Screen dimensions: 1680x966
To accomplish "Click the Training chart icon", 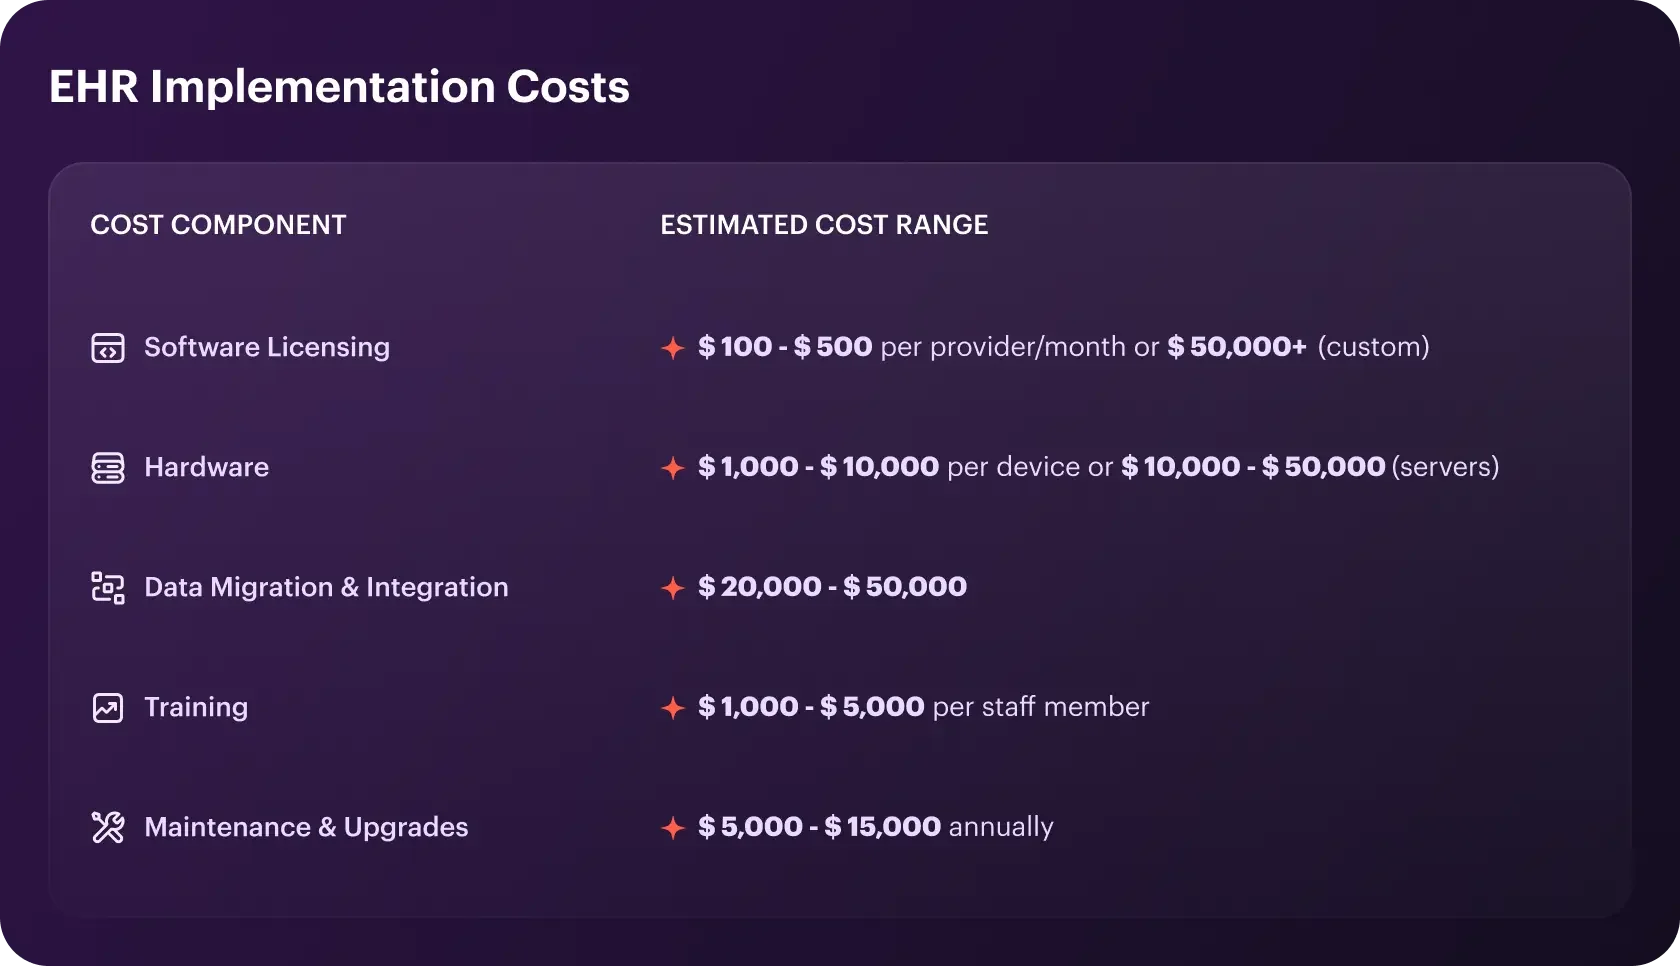I will click(x=108, y=708).
